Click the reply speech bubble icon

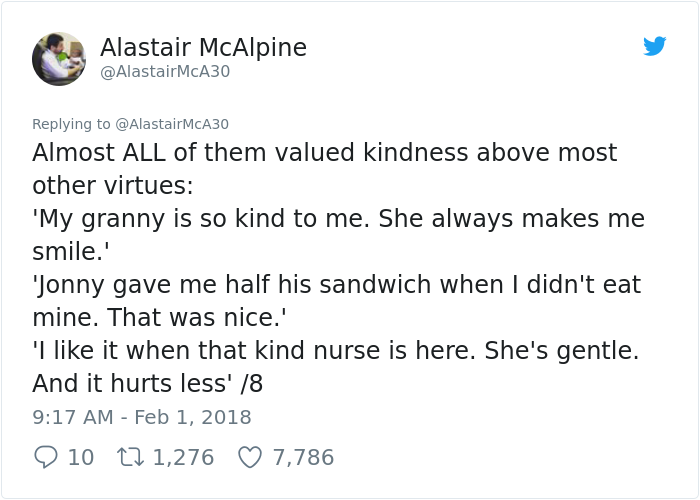(x=46, y=457)
